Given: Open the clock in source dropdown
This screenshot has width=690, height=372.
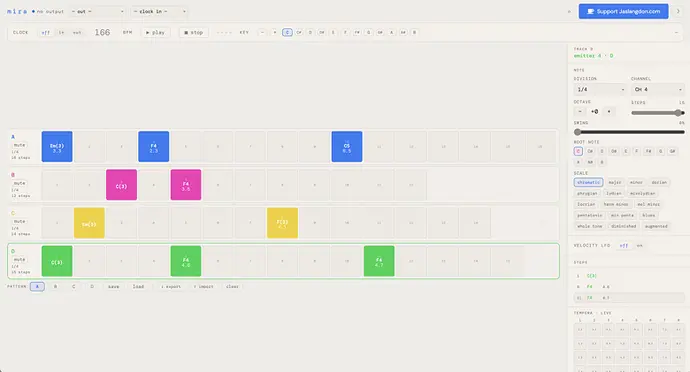Looking at the screenshot, I should 160,11.
